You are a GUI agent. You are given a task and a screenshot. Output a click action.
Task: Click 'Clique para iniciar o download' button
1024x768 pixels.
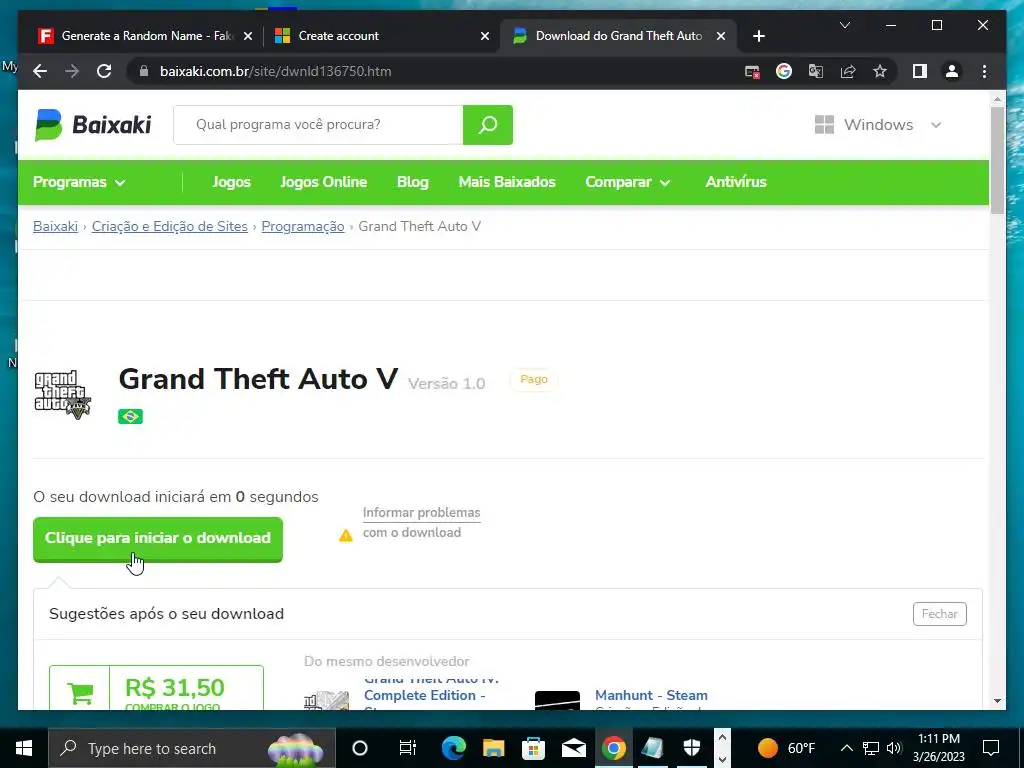(x=158, y=539)
